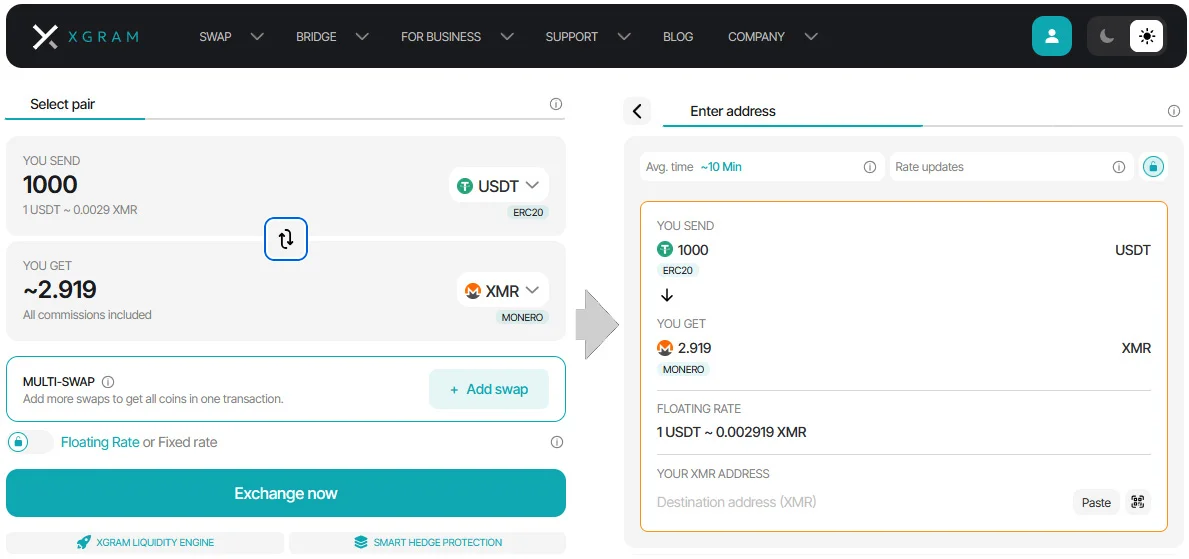1189x559 pixels.
Task: Click layers icon of Smart Hedge Protection
Action: [361, 542]
